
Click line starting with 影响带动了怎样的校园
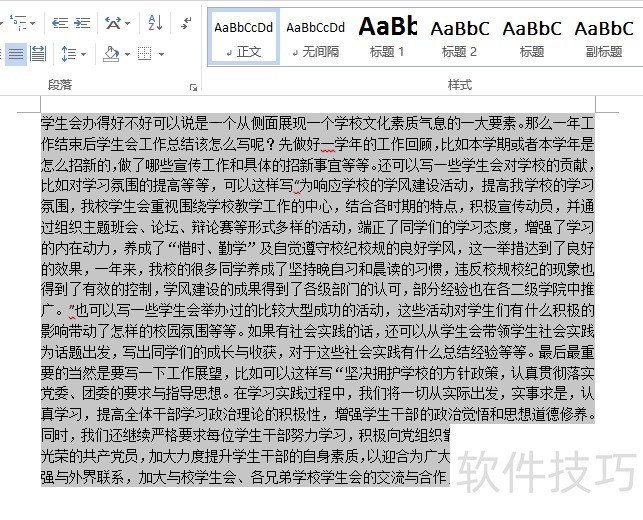pos(317,331)
